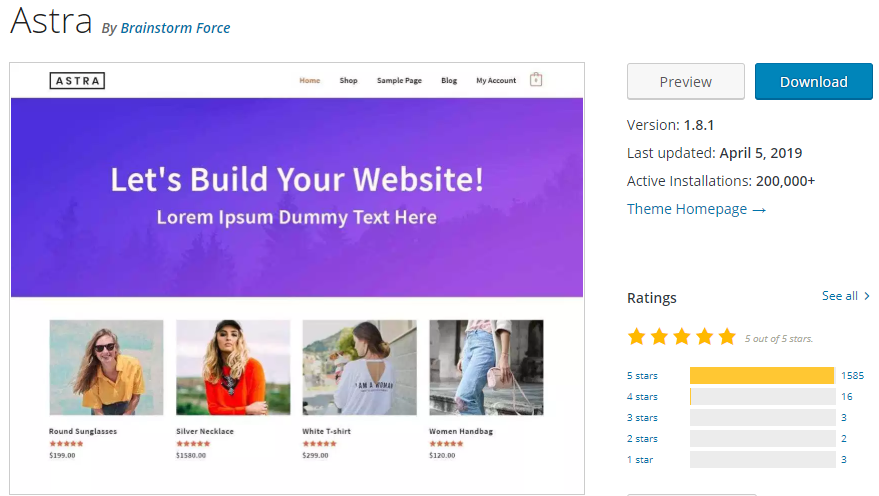
Task: Click the $1580.00 price text
Action: [x=191, y=455]
